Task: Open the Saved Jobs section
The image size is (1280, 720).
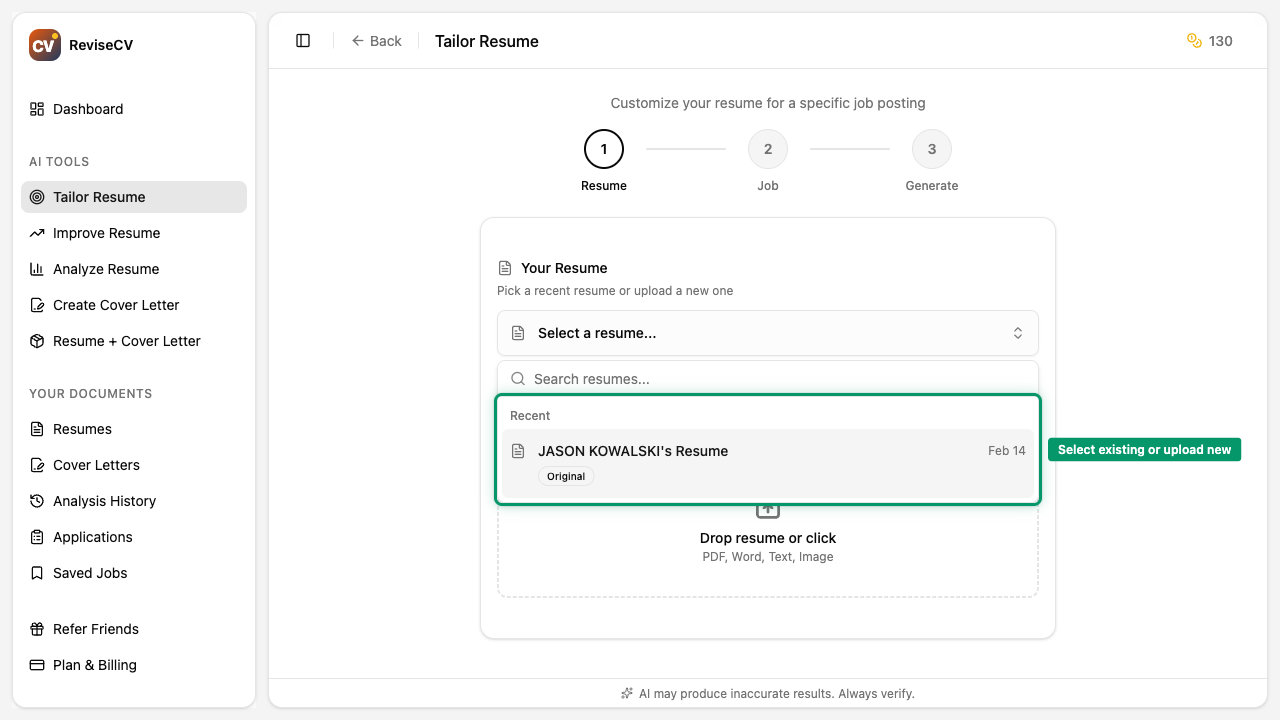Action: click(89, 573)
